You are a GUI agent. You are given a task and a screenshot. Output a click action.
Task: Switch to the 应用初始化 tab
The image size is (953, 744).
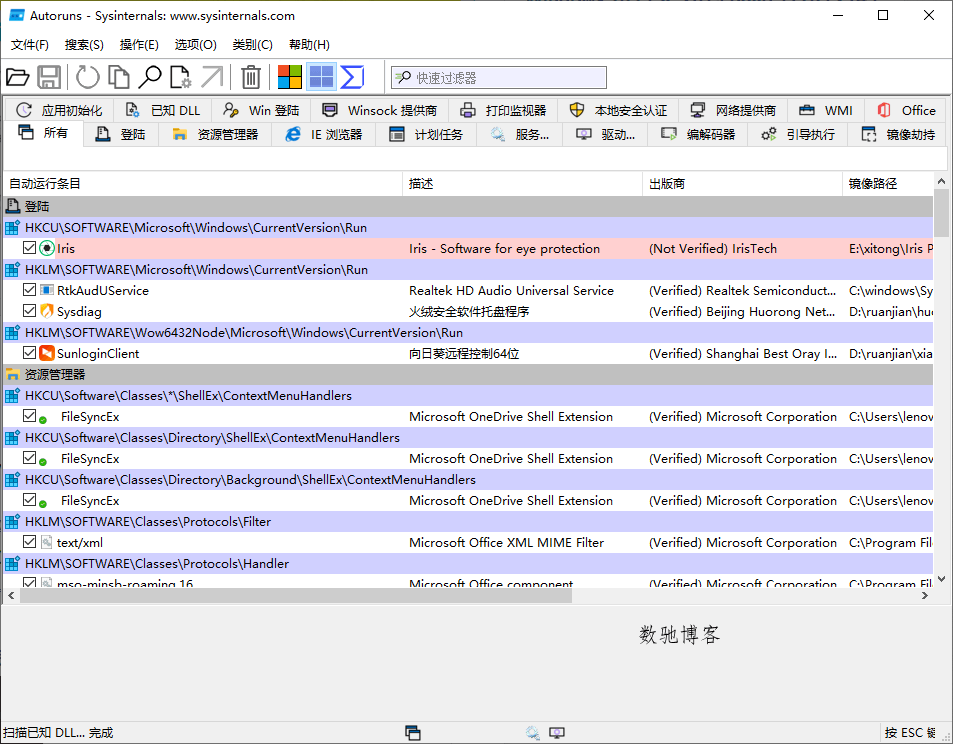coord(59,111)
